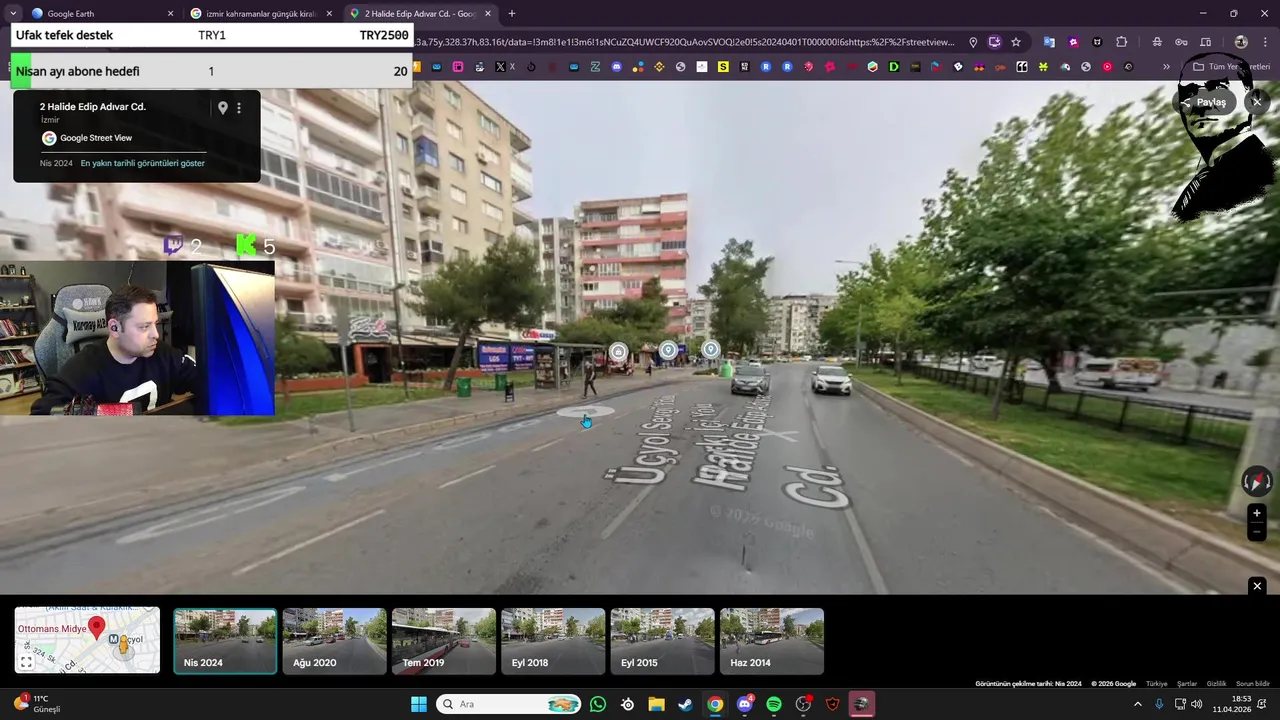Close the Google Earth tab
Image resolution: width=1280 pixels, height=720 pixels.
point(170,14)
